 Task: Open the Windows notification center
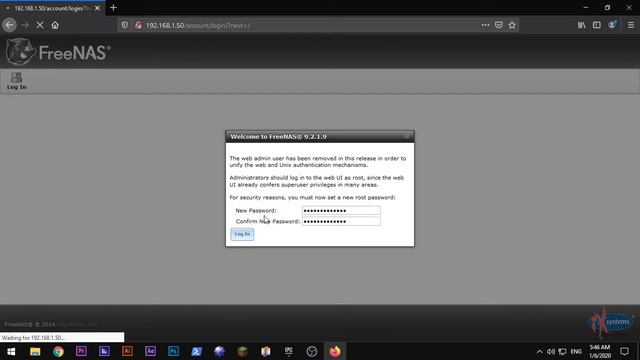tap(624, 351)
